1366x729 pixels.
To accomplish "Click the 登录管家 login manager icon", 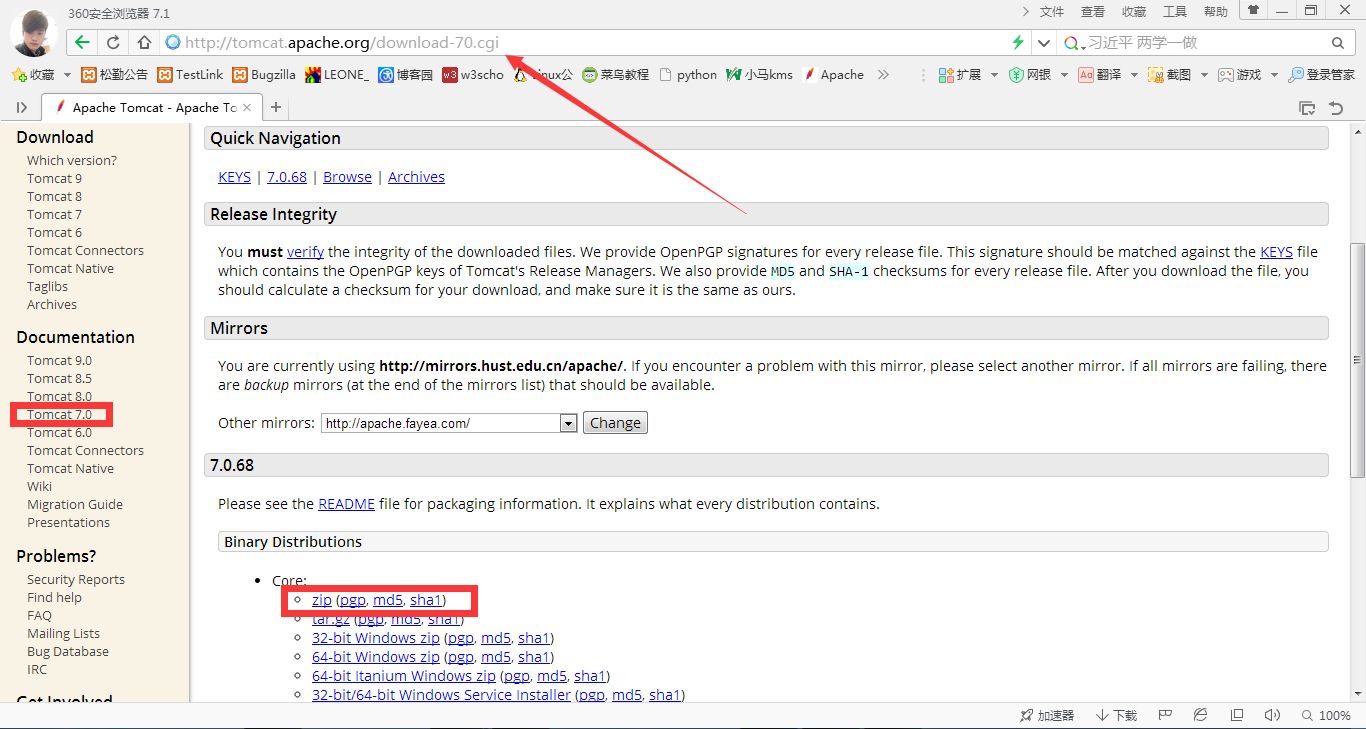I will pos(1321,75).
